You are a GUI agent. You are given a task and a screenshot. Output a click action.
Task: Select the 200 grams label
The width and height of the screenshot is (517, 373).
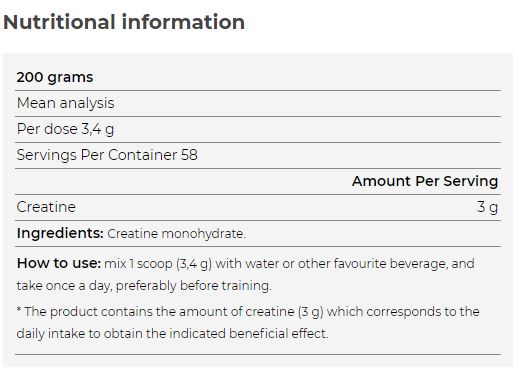(55, 77)
